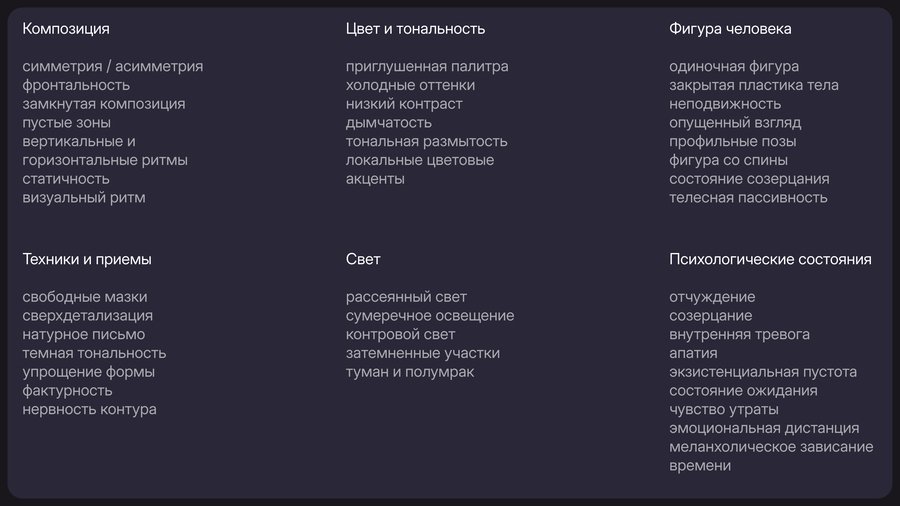Select the дымчатость item
Image resolution: width=900 pixels, height=506 pixels.
pyautogui.click(x=389, y=123)
